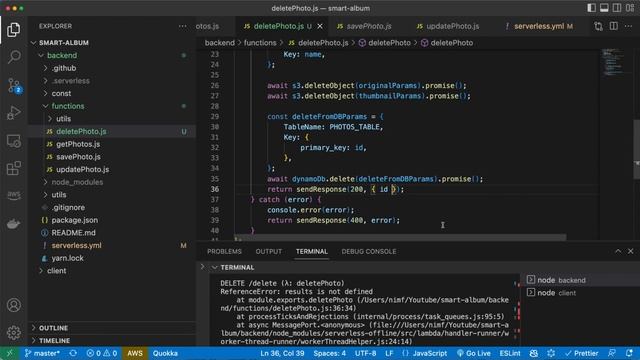
Task: Change the LF end of line sequence
Action: tap(389, 353)
